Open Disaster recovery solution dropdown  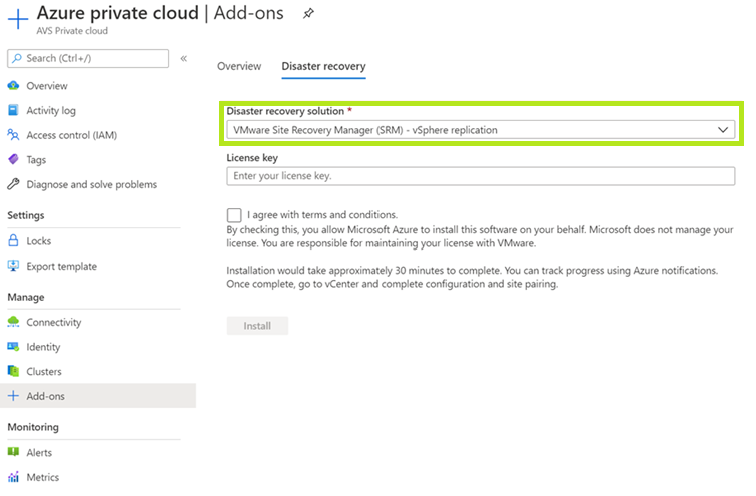point(481,130)
